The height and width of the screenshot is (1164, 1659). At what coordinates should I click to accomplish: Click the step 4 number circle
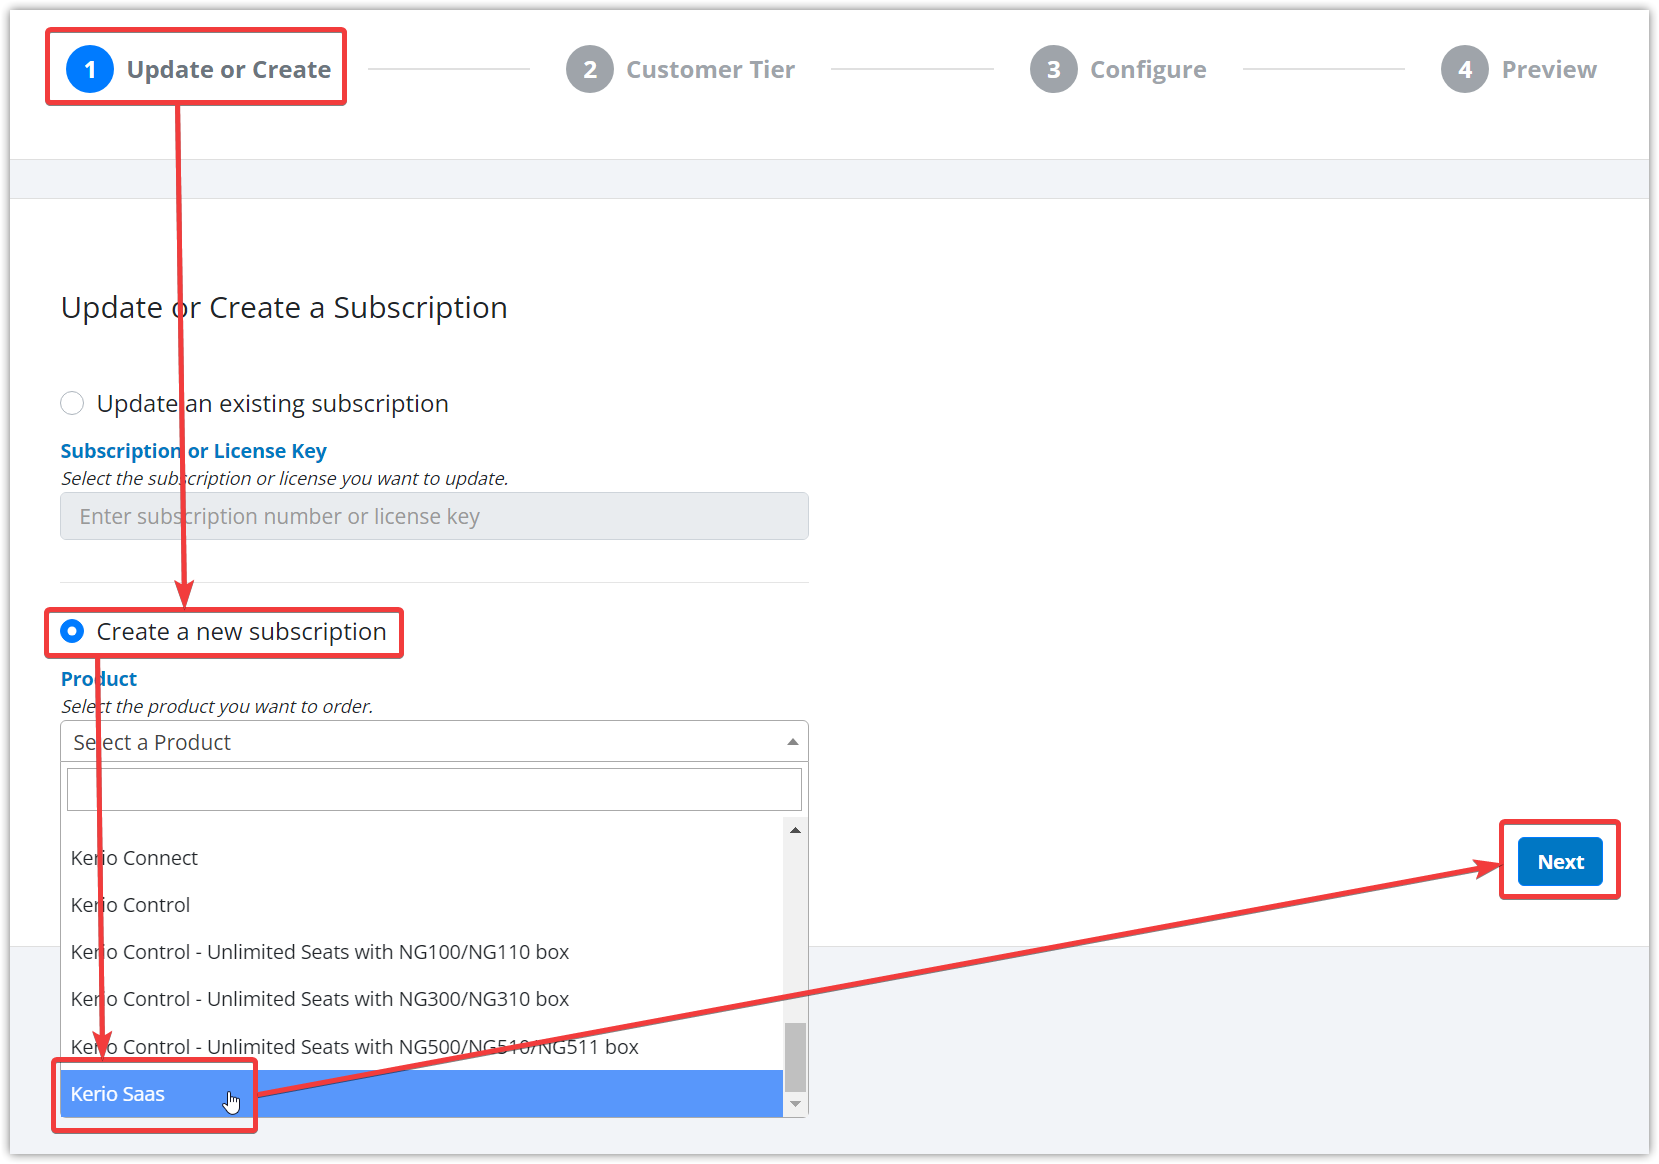coord(1465,69)
